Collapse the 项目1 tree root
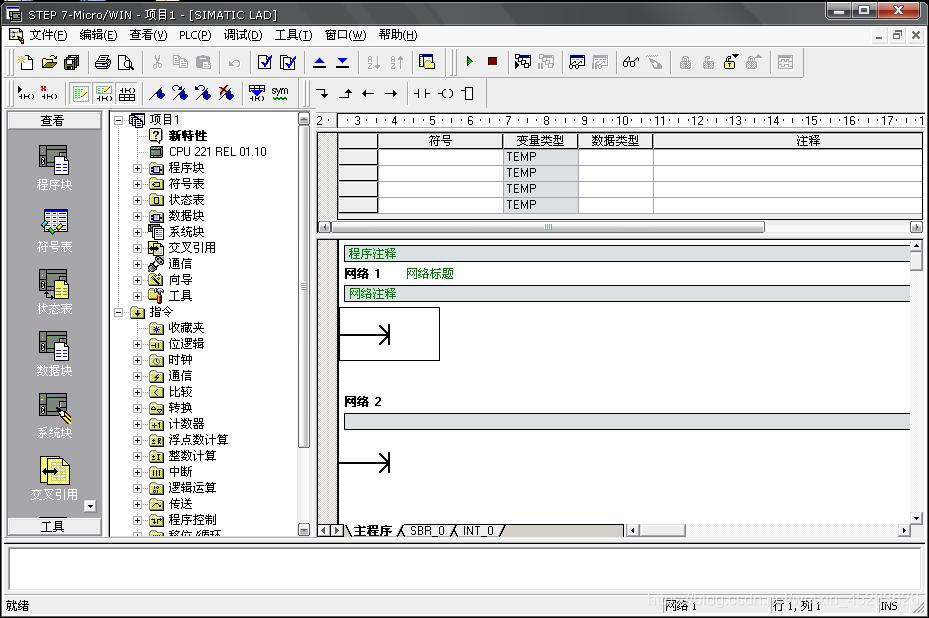 click(x=118, y=120)
